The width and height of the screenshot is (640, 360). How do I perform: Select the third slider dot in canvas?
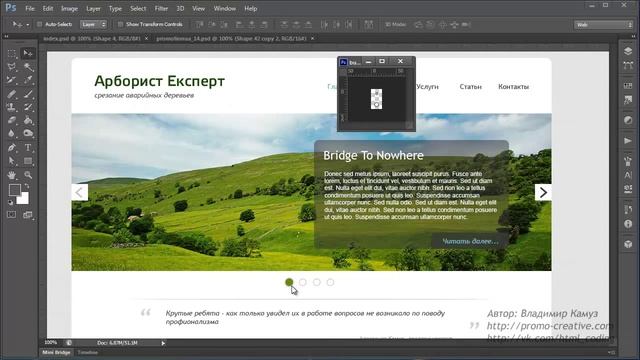point(317,282)
